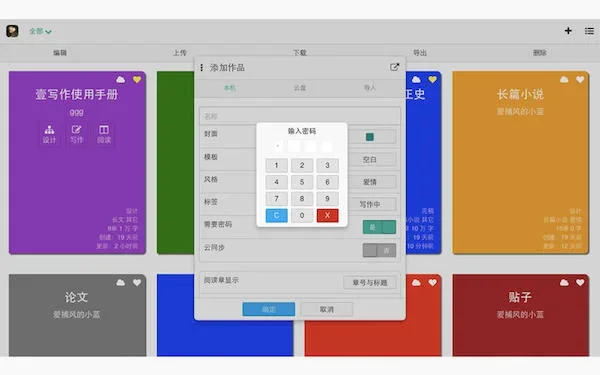Click the cloud icon on the 贴子 card
The height and width of the screenshot is (375, 600).
click(564, 282)
